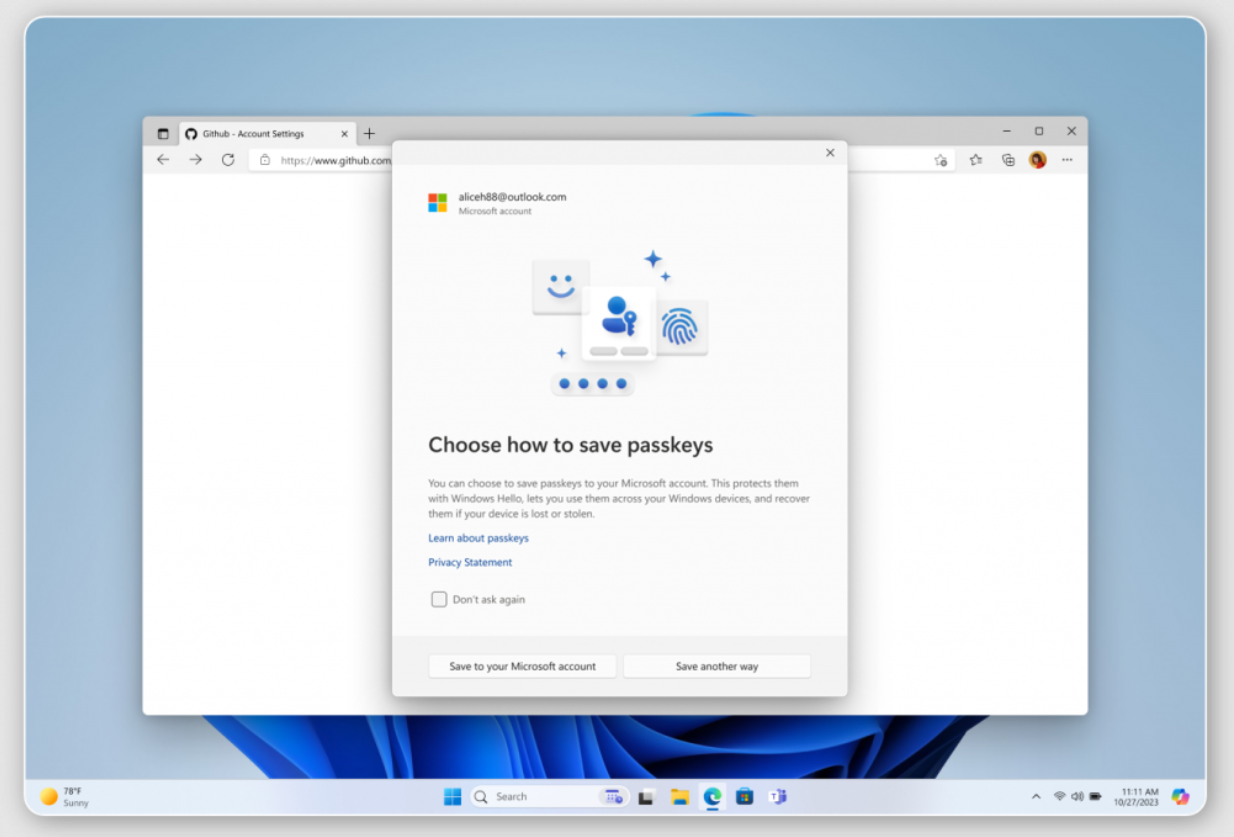Screen dimensions: 1234x837
Task: Open a new browser tab
Action: 369,134
